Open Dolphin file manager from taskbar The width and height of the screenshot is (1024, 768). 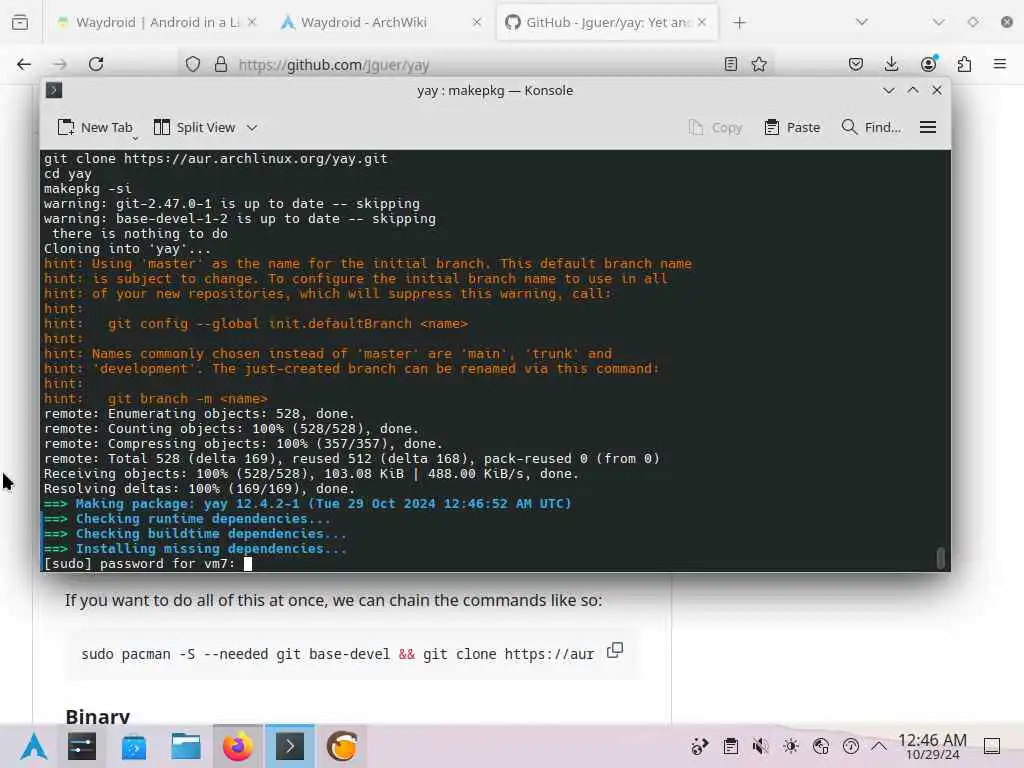(x=186, y=746)
